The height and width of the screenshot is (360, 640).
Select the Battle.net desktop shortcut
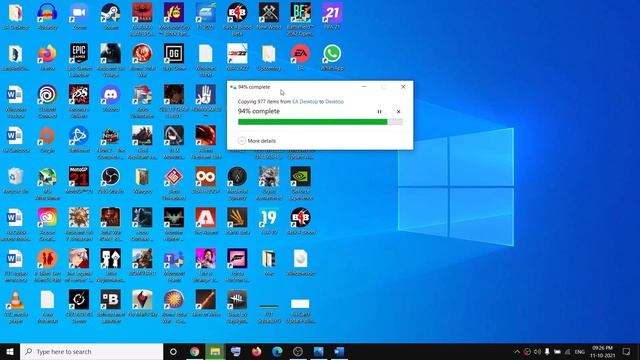79,139
